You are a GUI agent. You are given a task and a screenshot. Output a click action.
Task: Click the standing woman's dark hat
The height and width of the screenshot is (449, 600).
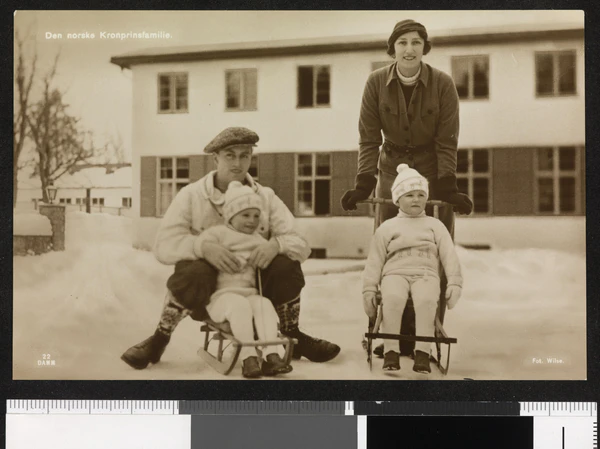[407, 30]
